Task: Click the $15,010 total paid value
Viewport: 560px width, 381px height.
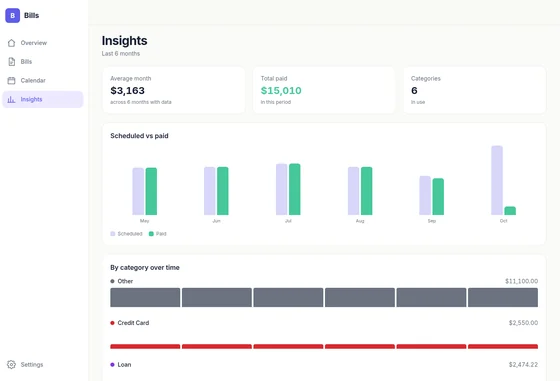Action: (x=281, y=91)
